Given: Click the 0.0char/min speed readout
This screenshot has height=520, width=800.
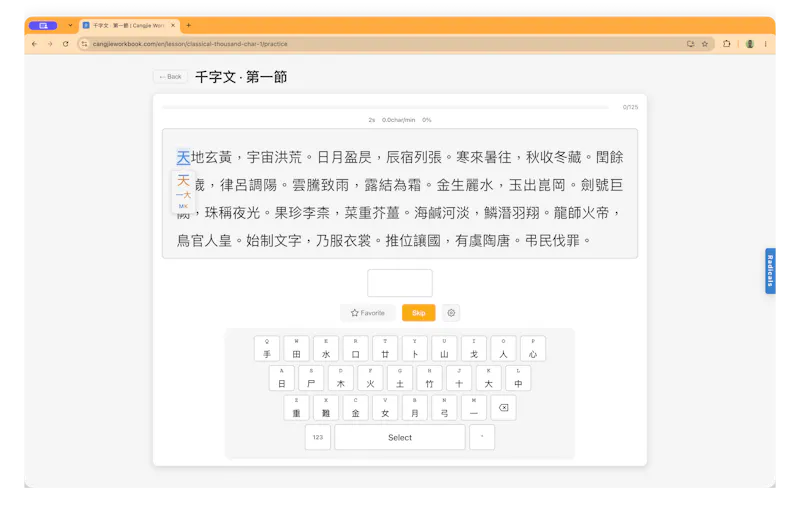Looking at the screenshot, I should click(x=398, y=120).
